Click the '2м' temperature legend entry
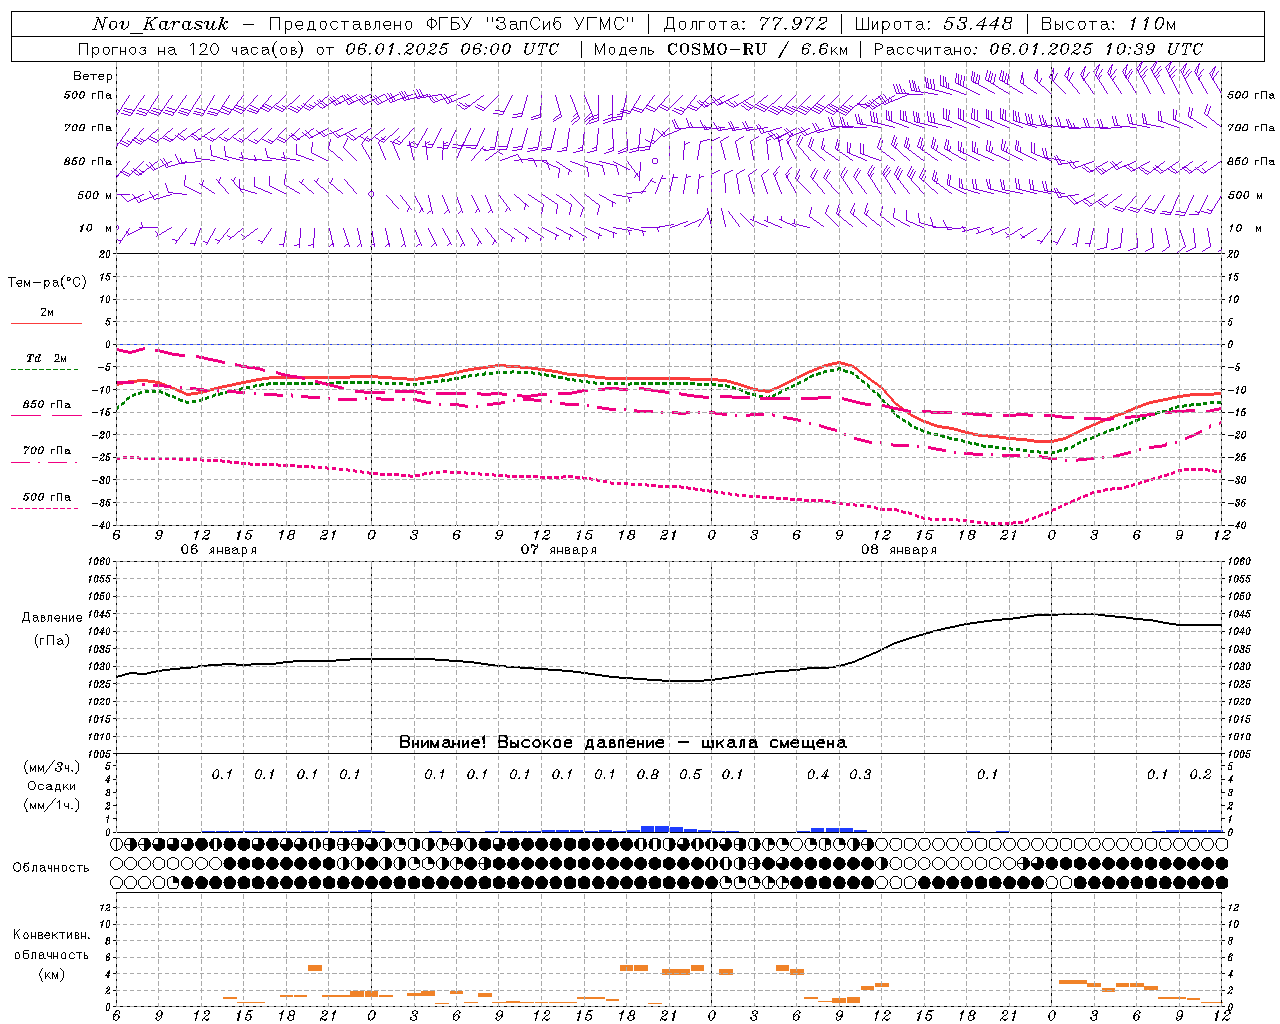Image resolution: width=1280 pixels, height=1024 pixels. point(47,313)
